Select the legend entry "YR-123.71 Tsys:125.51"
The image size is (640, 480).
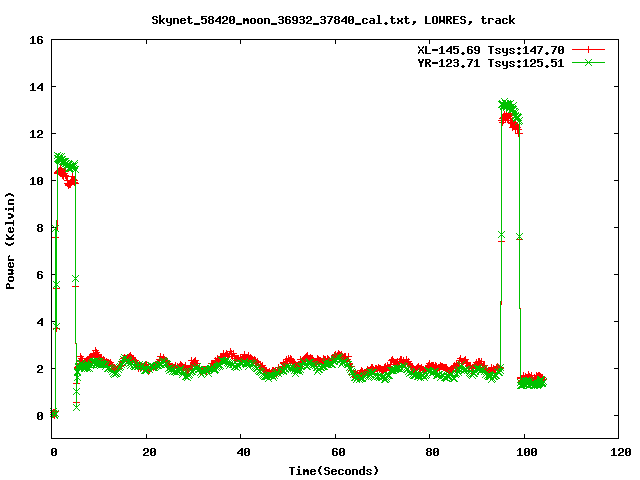click(x=491, y=63)
